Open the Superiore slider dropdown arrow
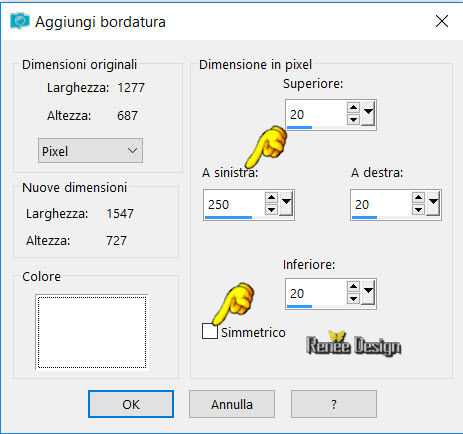The width and height of the screenshot is (463, 434). (x=368, y=114)
